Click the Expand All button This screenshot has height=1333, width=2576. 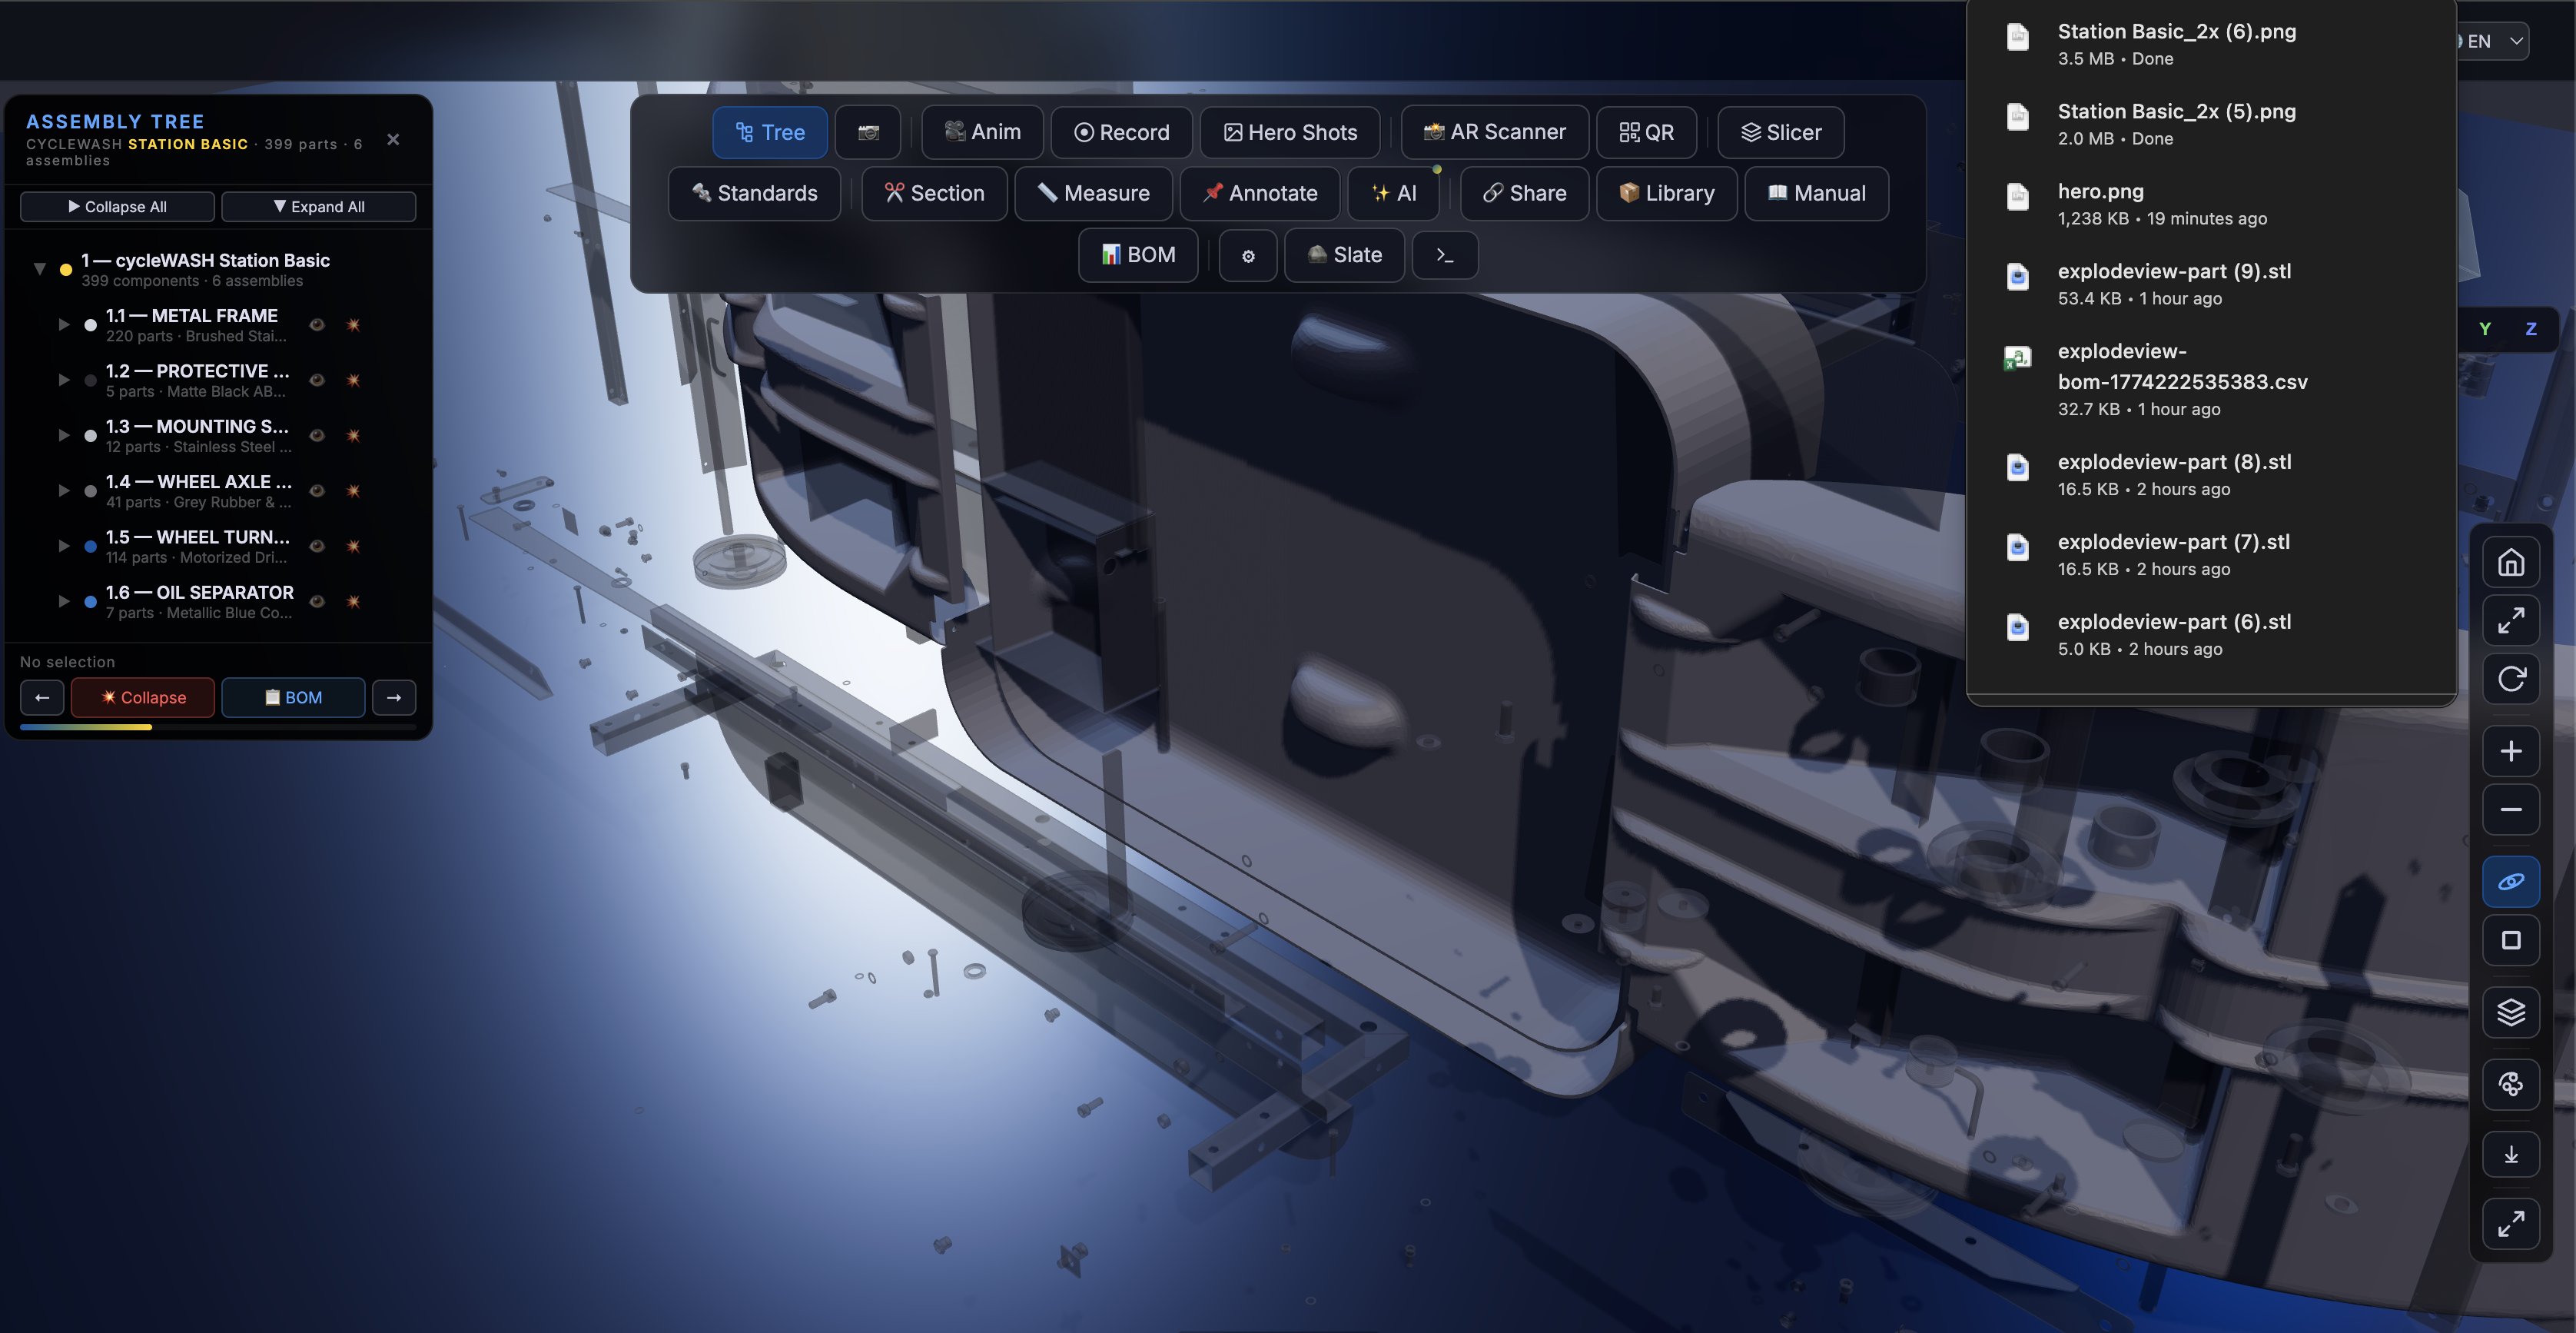[x=318, y=207]
